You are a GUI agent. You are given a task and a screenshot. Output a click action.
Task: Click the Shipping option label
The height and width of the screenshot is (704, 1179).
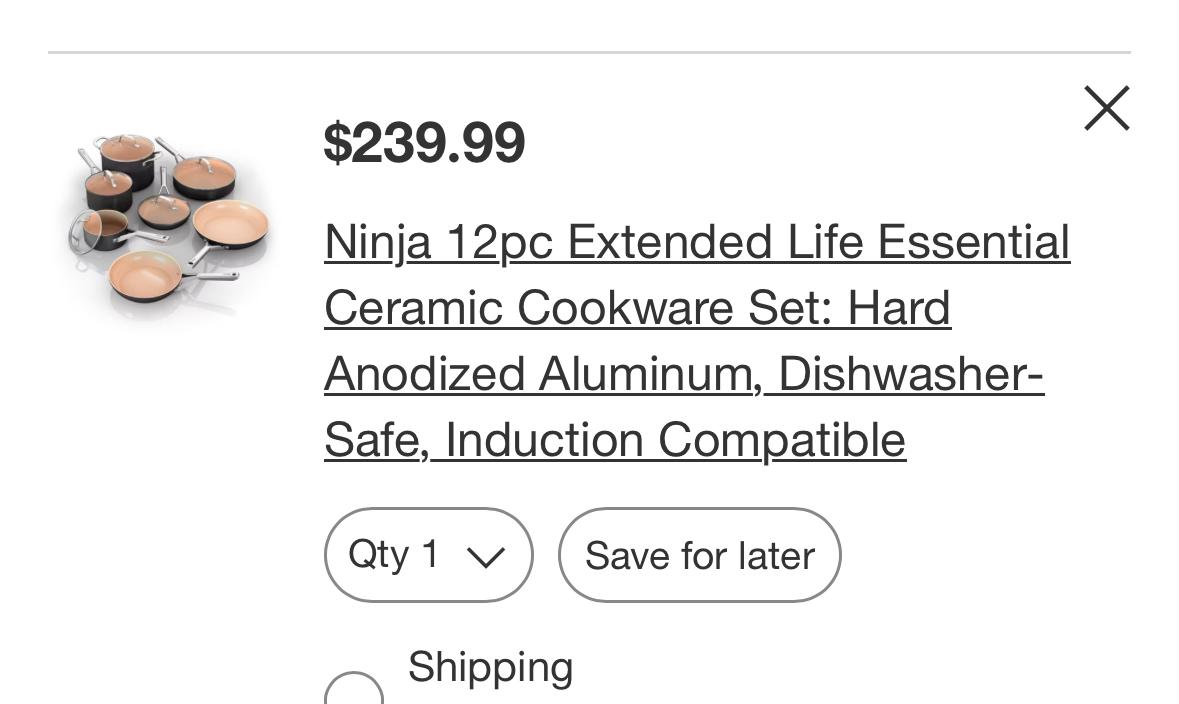coord(490,667)
